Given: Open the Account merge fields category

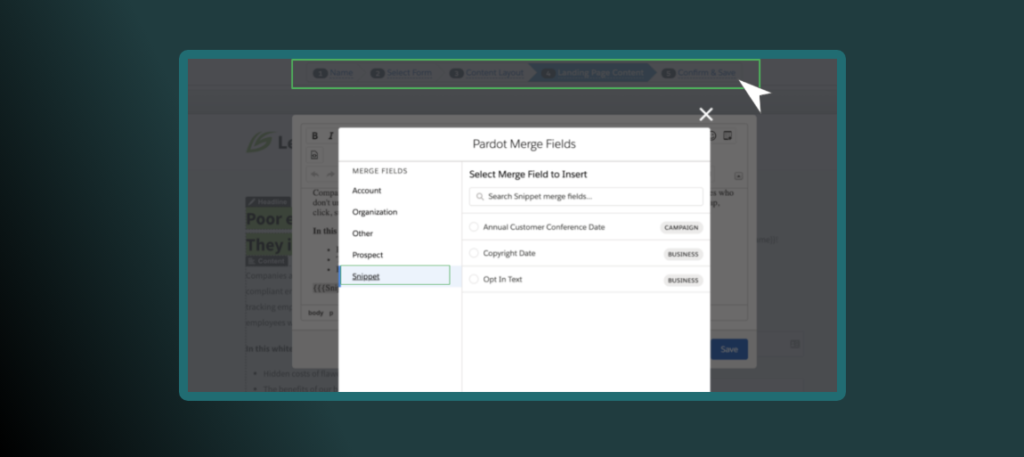Looking at the screenshot, I should pyautogui.click(x=367, y=191).
